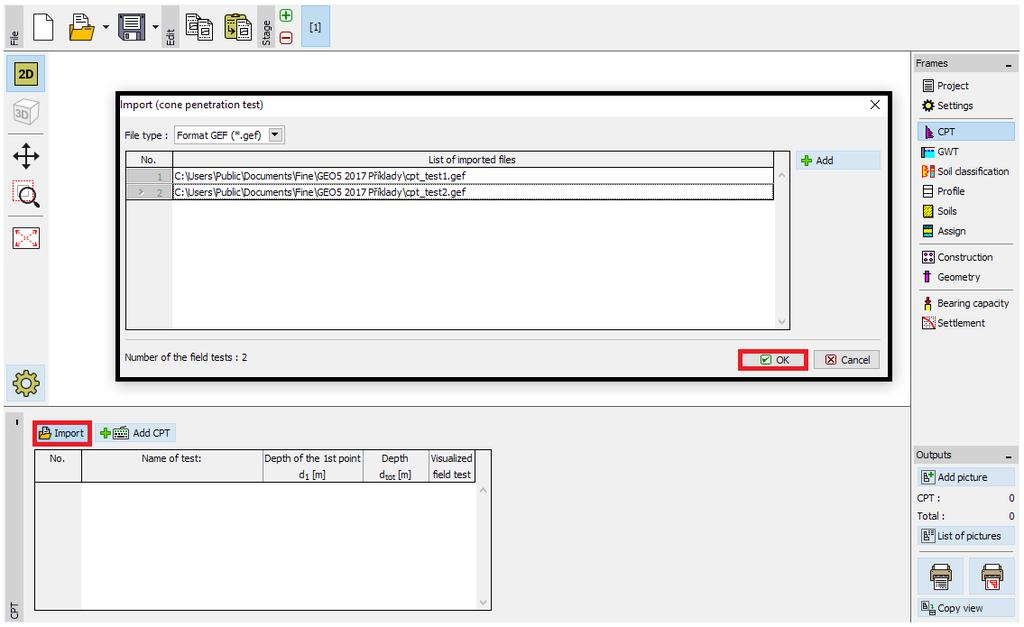The width and height of the screenshot is (1024, 627).
Task: Open the List of pictures
Action: [967, 536]
